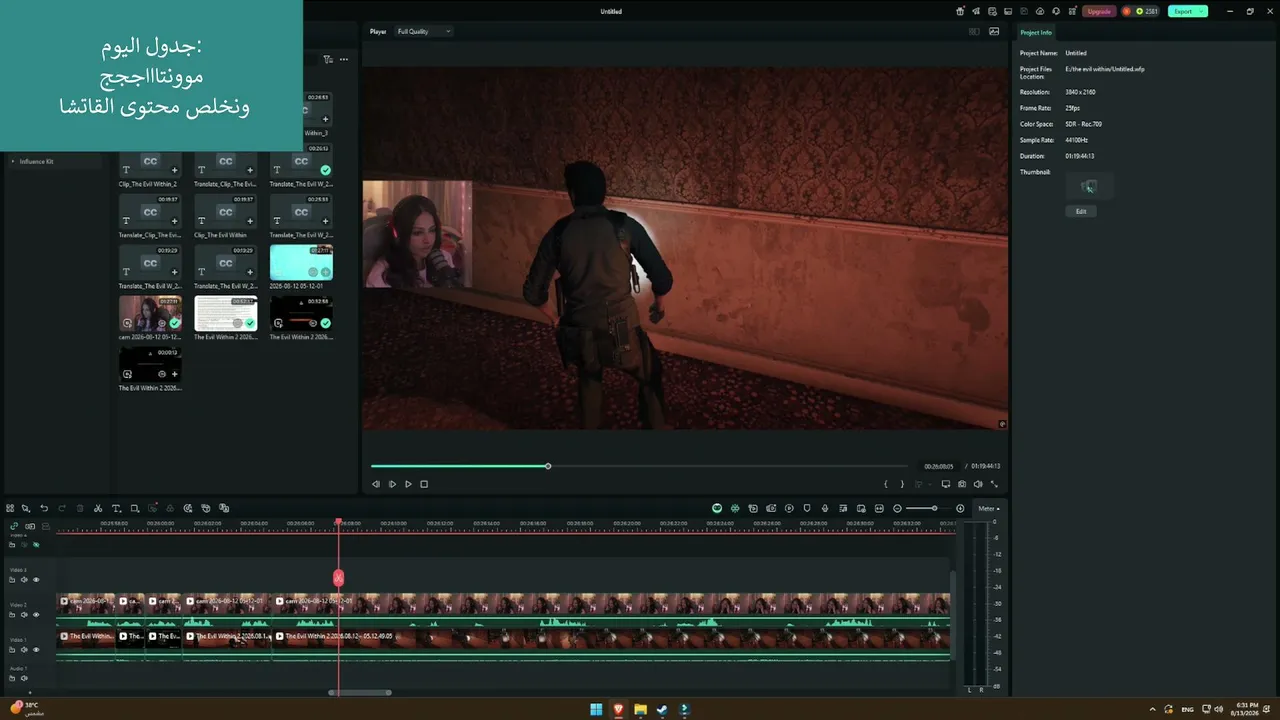Screen dimensions: 1280x720
Task: Select the split scissors tool in timeline toolbar
Action: point(98,508)
